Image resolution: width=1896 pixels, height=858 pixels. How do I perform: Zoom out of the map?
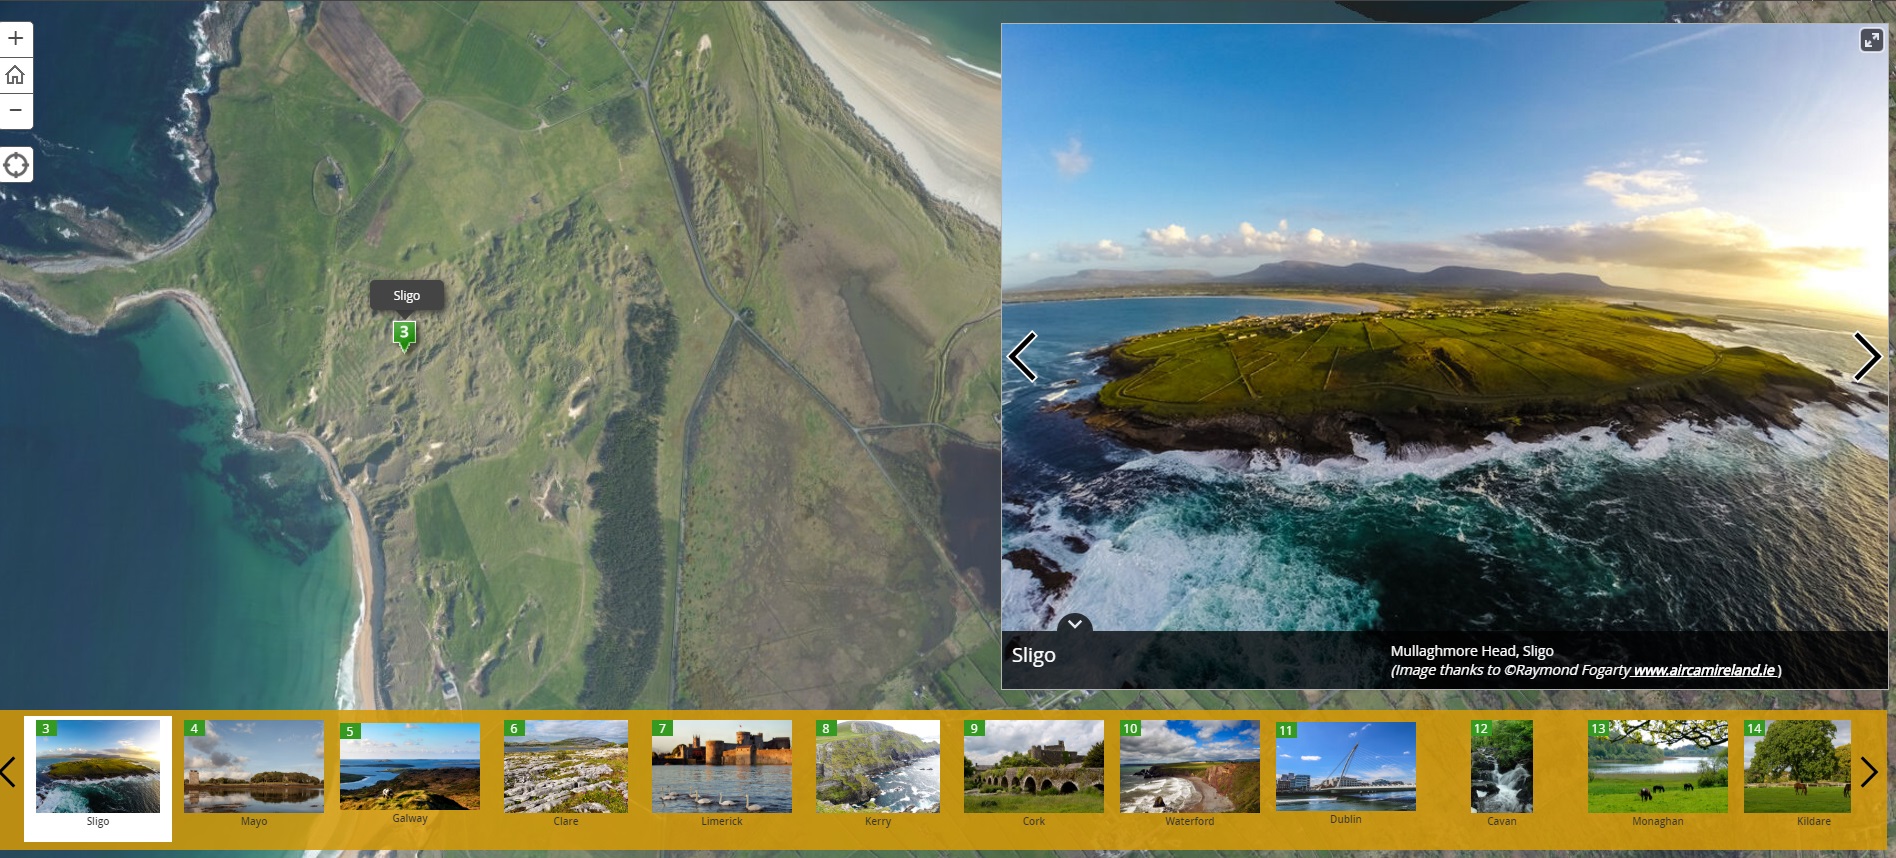(x=16, y=110)
